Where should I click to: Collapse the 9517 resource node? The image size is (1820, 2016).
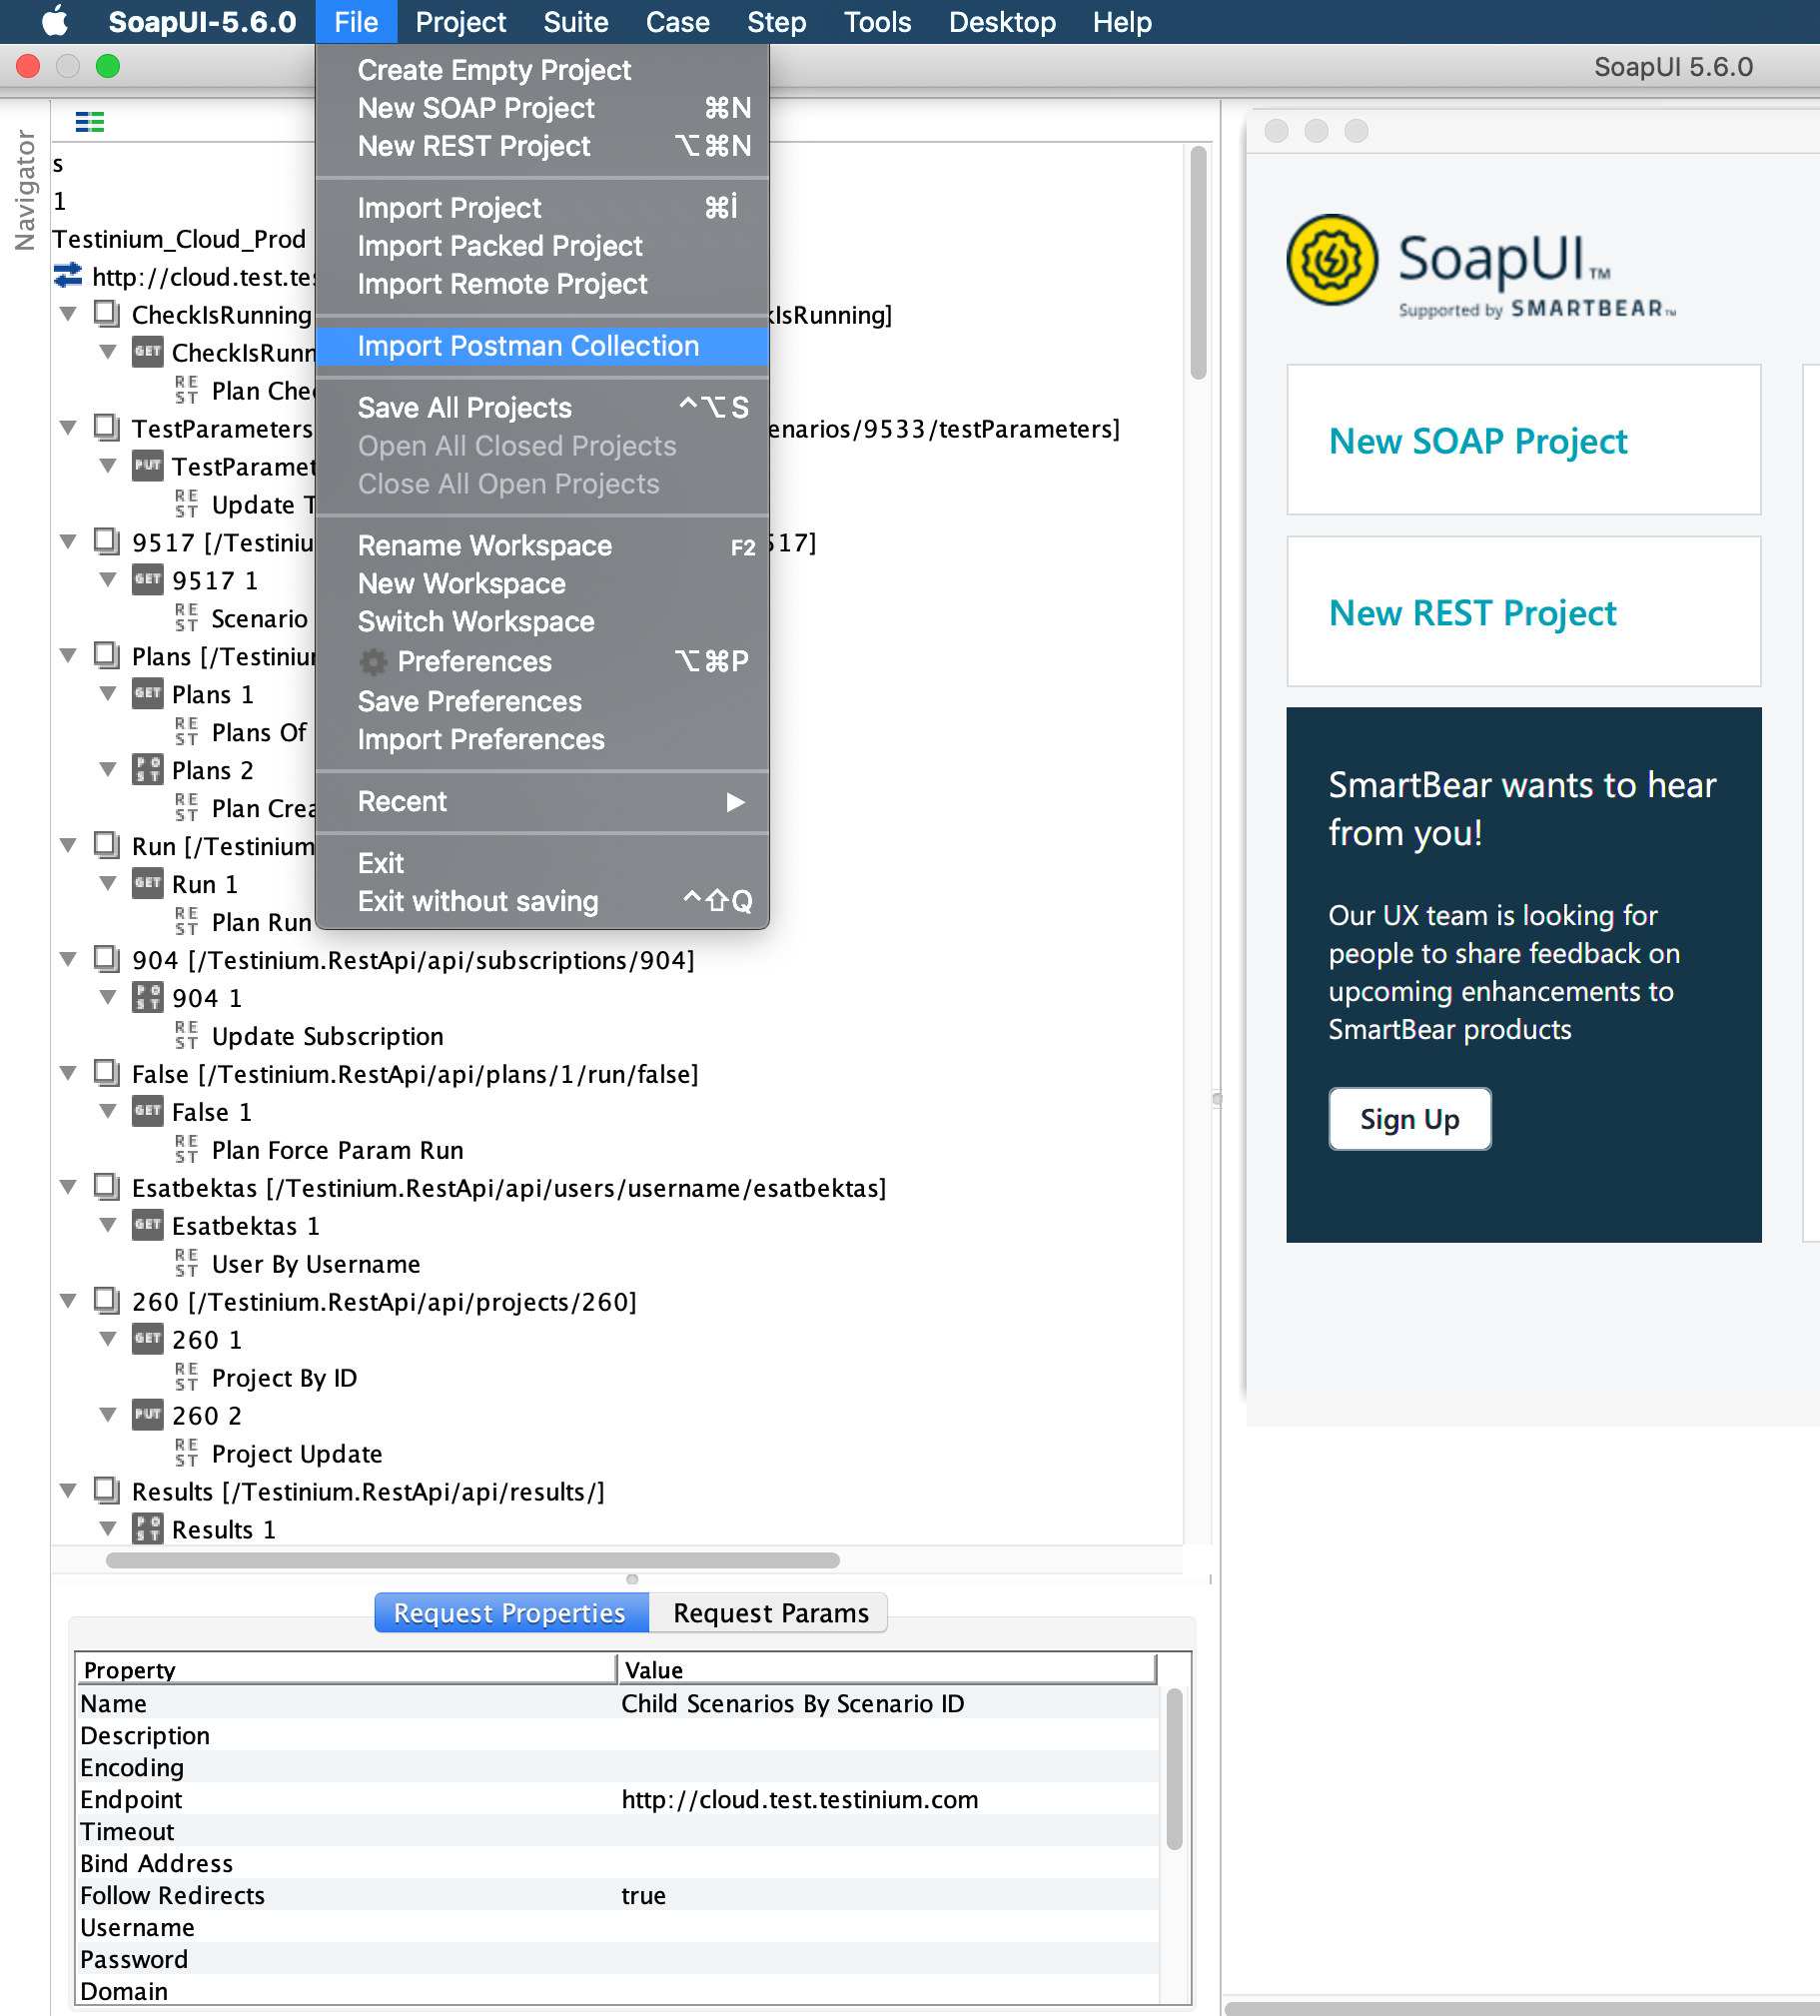click(x=68, y=542)
